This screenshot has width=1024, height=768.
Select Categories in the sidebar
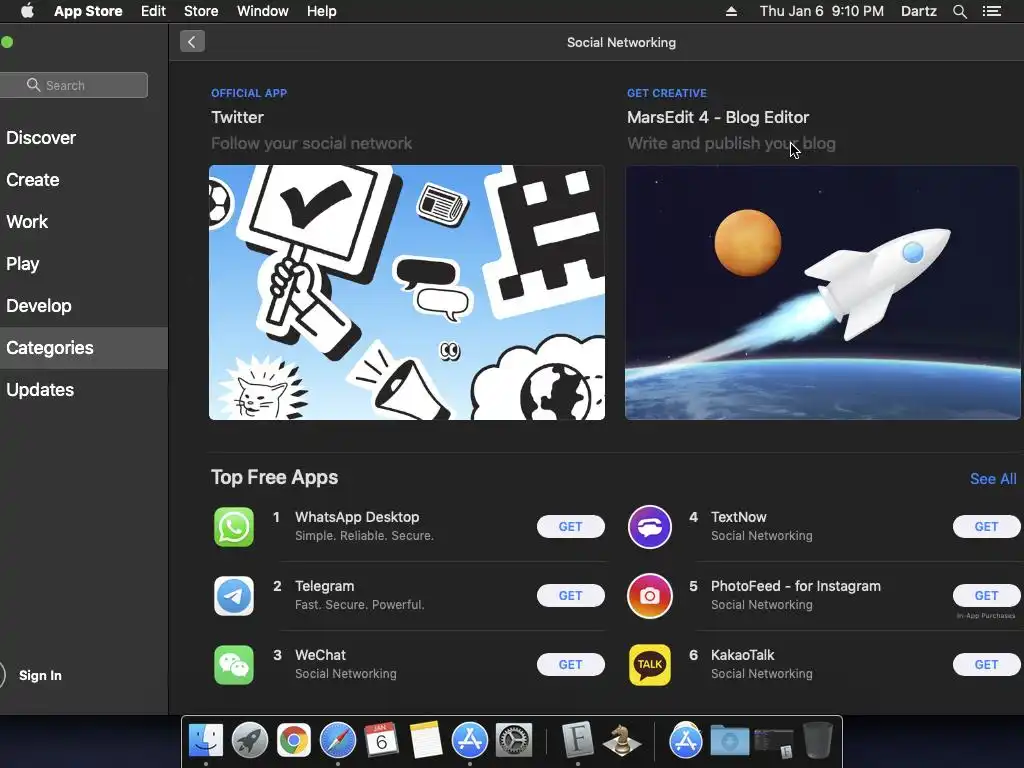tap(84, 347)
